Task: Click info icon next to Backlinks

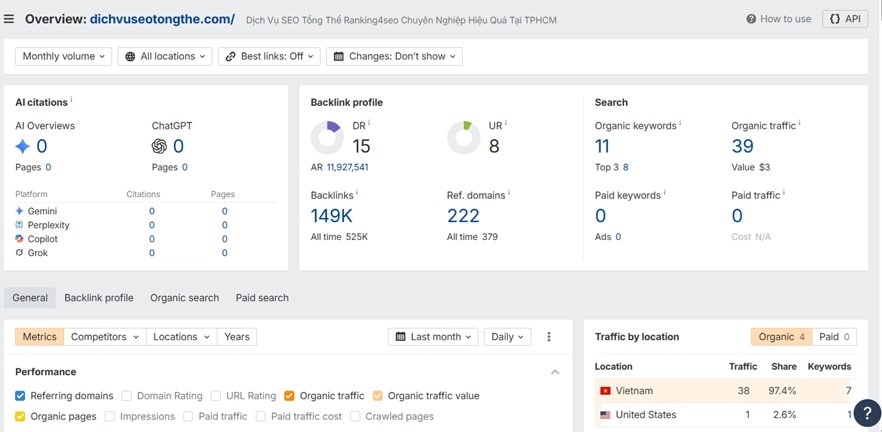Action: 357,193
